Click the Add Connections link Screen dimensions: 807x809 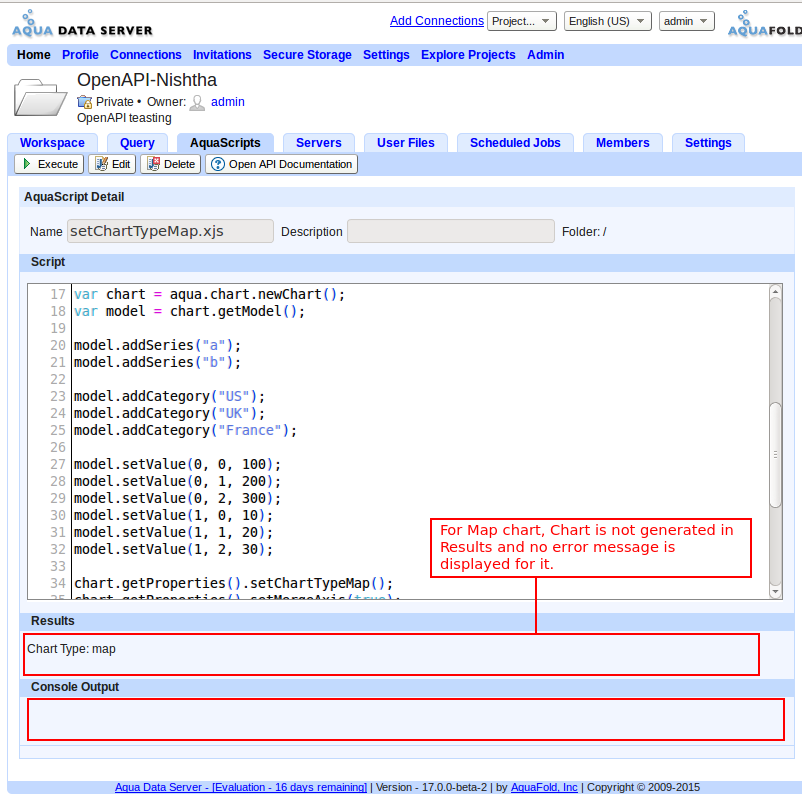pyautogui.click(x=437, y=21)
